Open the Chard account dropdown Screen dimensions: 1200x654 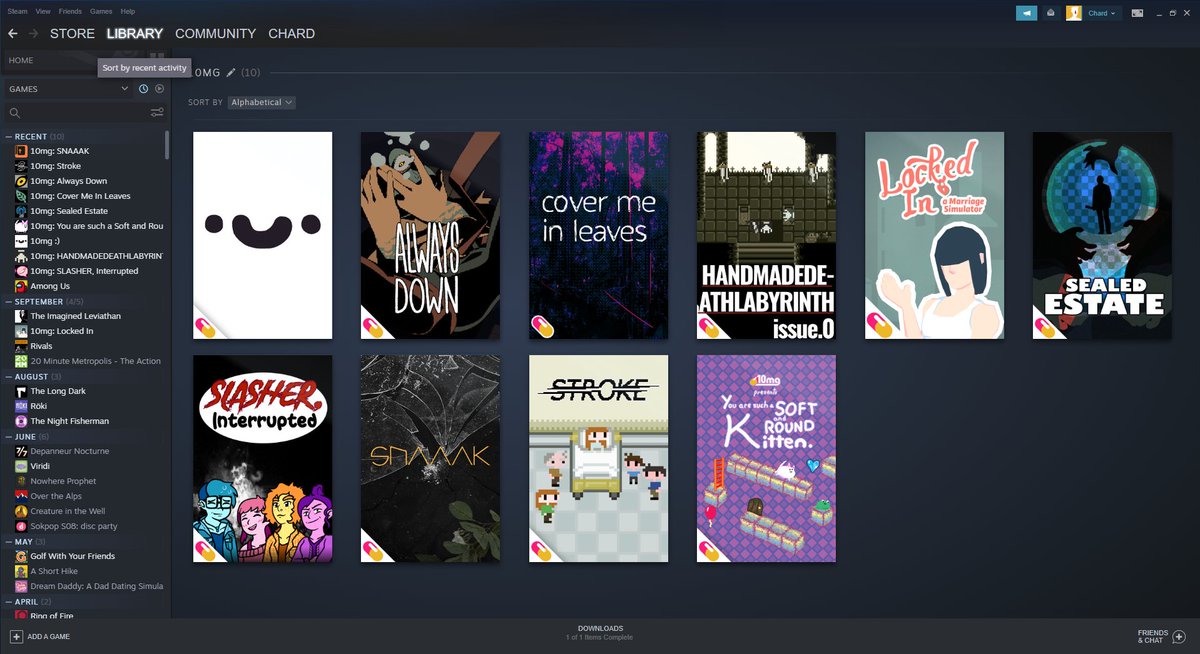coord(1102,13)
